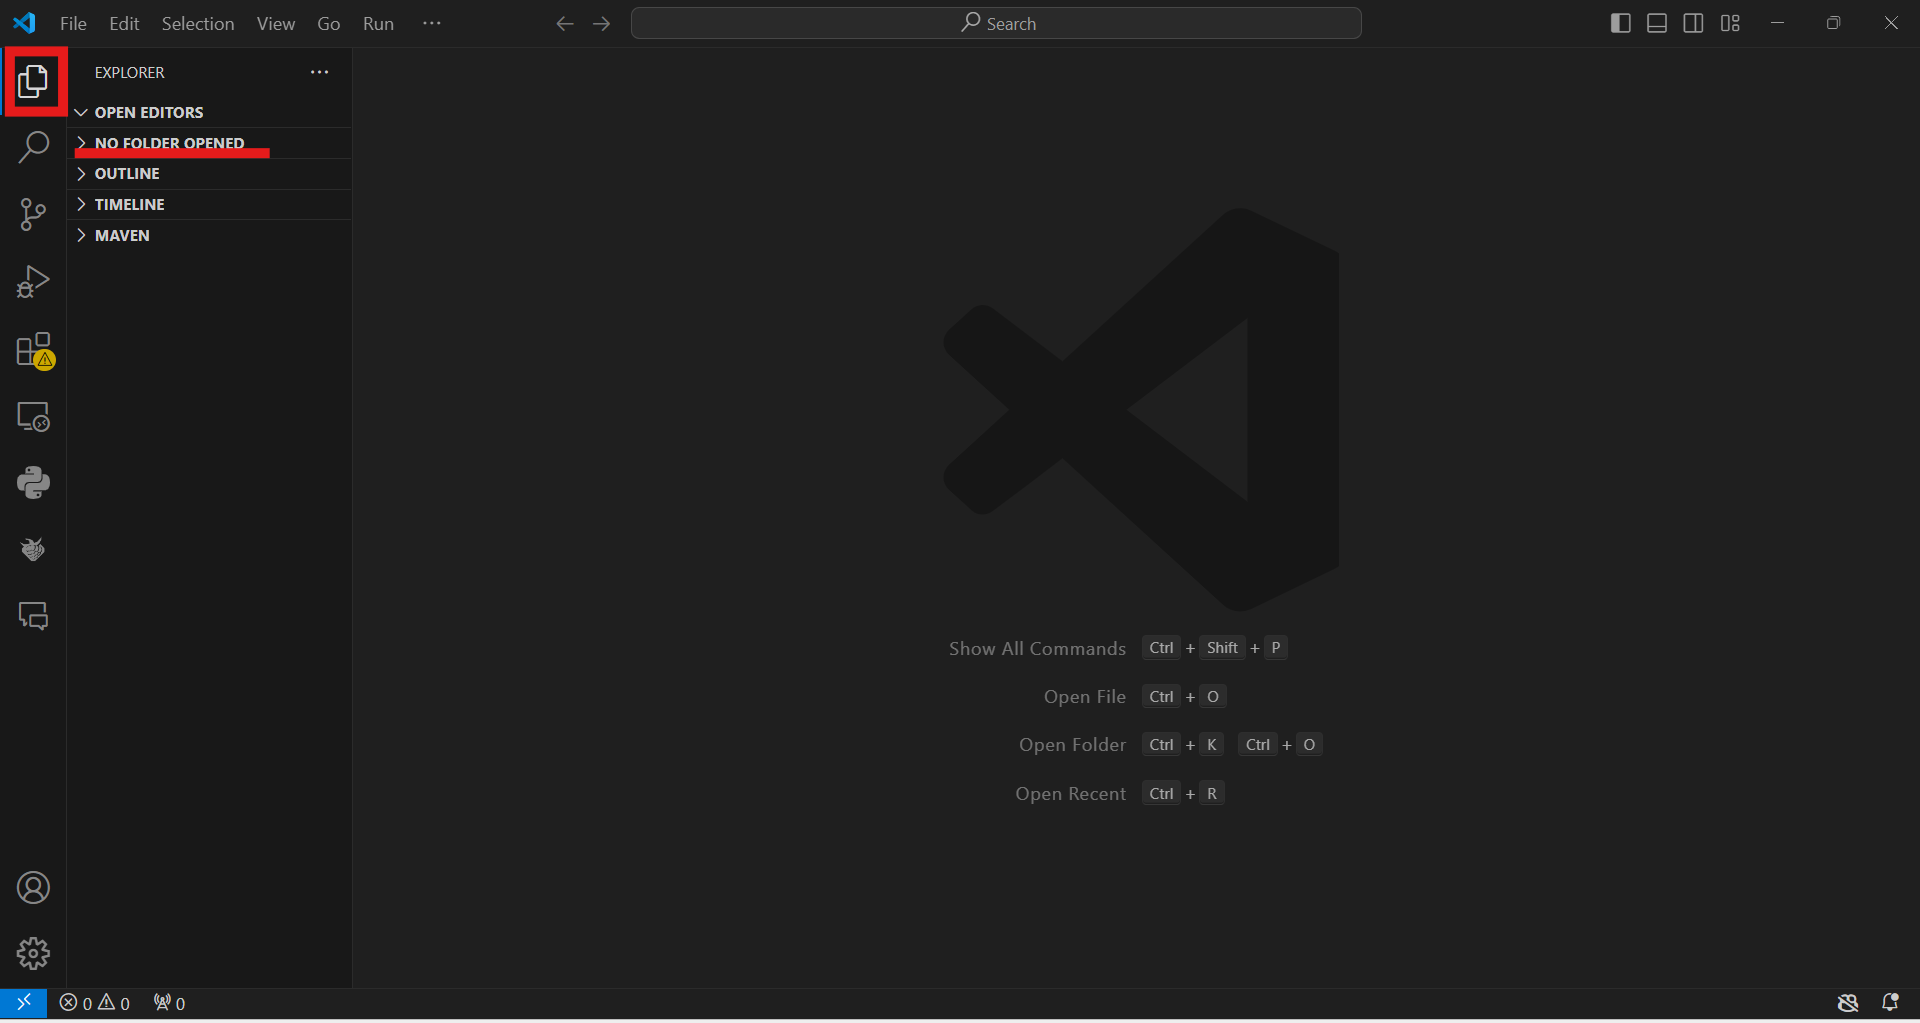The height and width of the screenshot is (1023, 1920).
Task: Expand the Timeline section
Action: [209, 205]
